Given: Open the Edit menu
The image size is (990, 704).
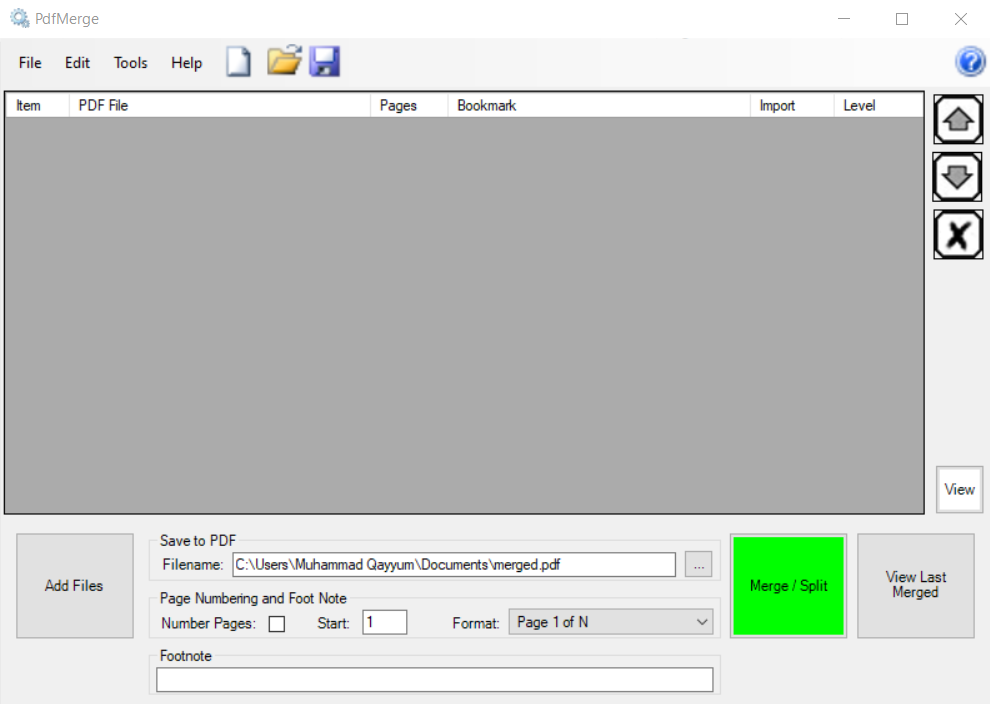Looking at the screenshot, I should coord(76,62).
